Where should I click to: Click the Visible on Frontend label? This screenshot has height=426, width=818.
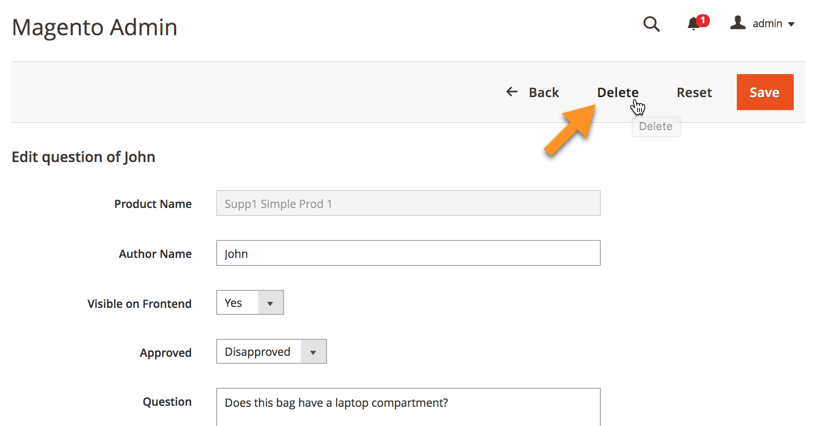coord(139,304)
